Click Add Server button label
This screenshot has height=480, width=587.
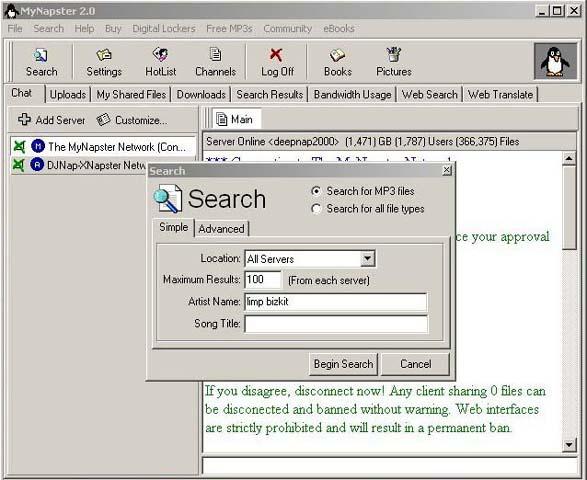[x=60, y=120]
